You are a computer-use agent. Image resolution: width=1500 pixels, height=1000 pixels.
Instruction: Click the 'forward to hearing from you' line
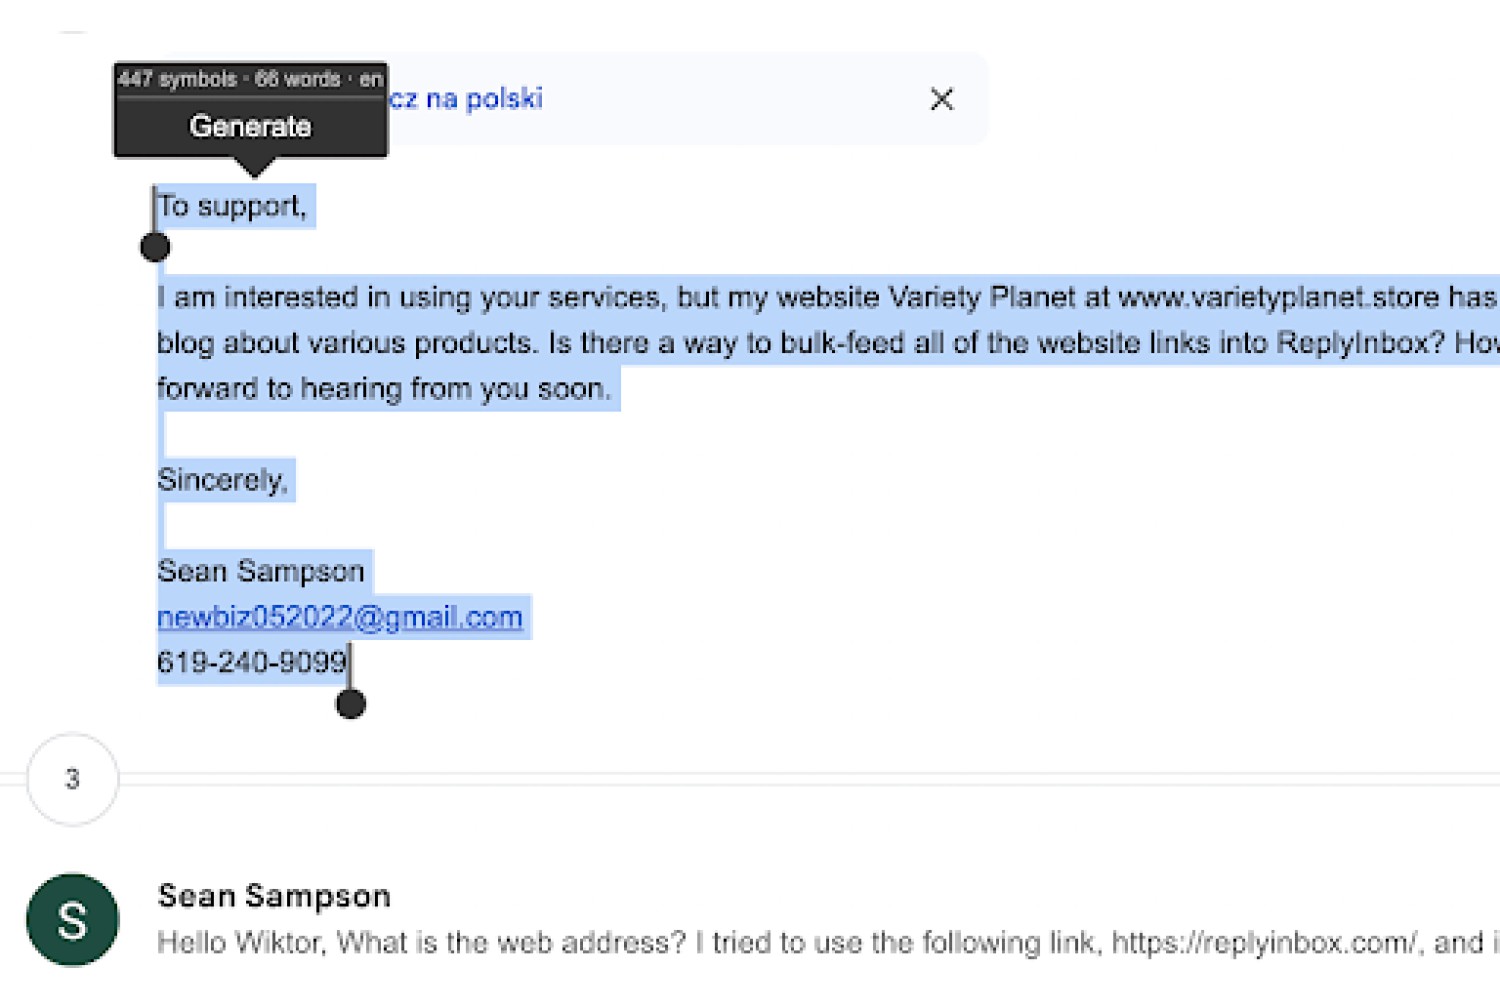pyautogui.click(x=384, y=388)
